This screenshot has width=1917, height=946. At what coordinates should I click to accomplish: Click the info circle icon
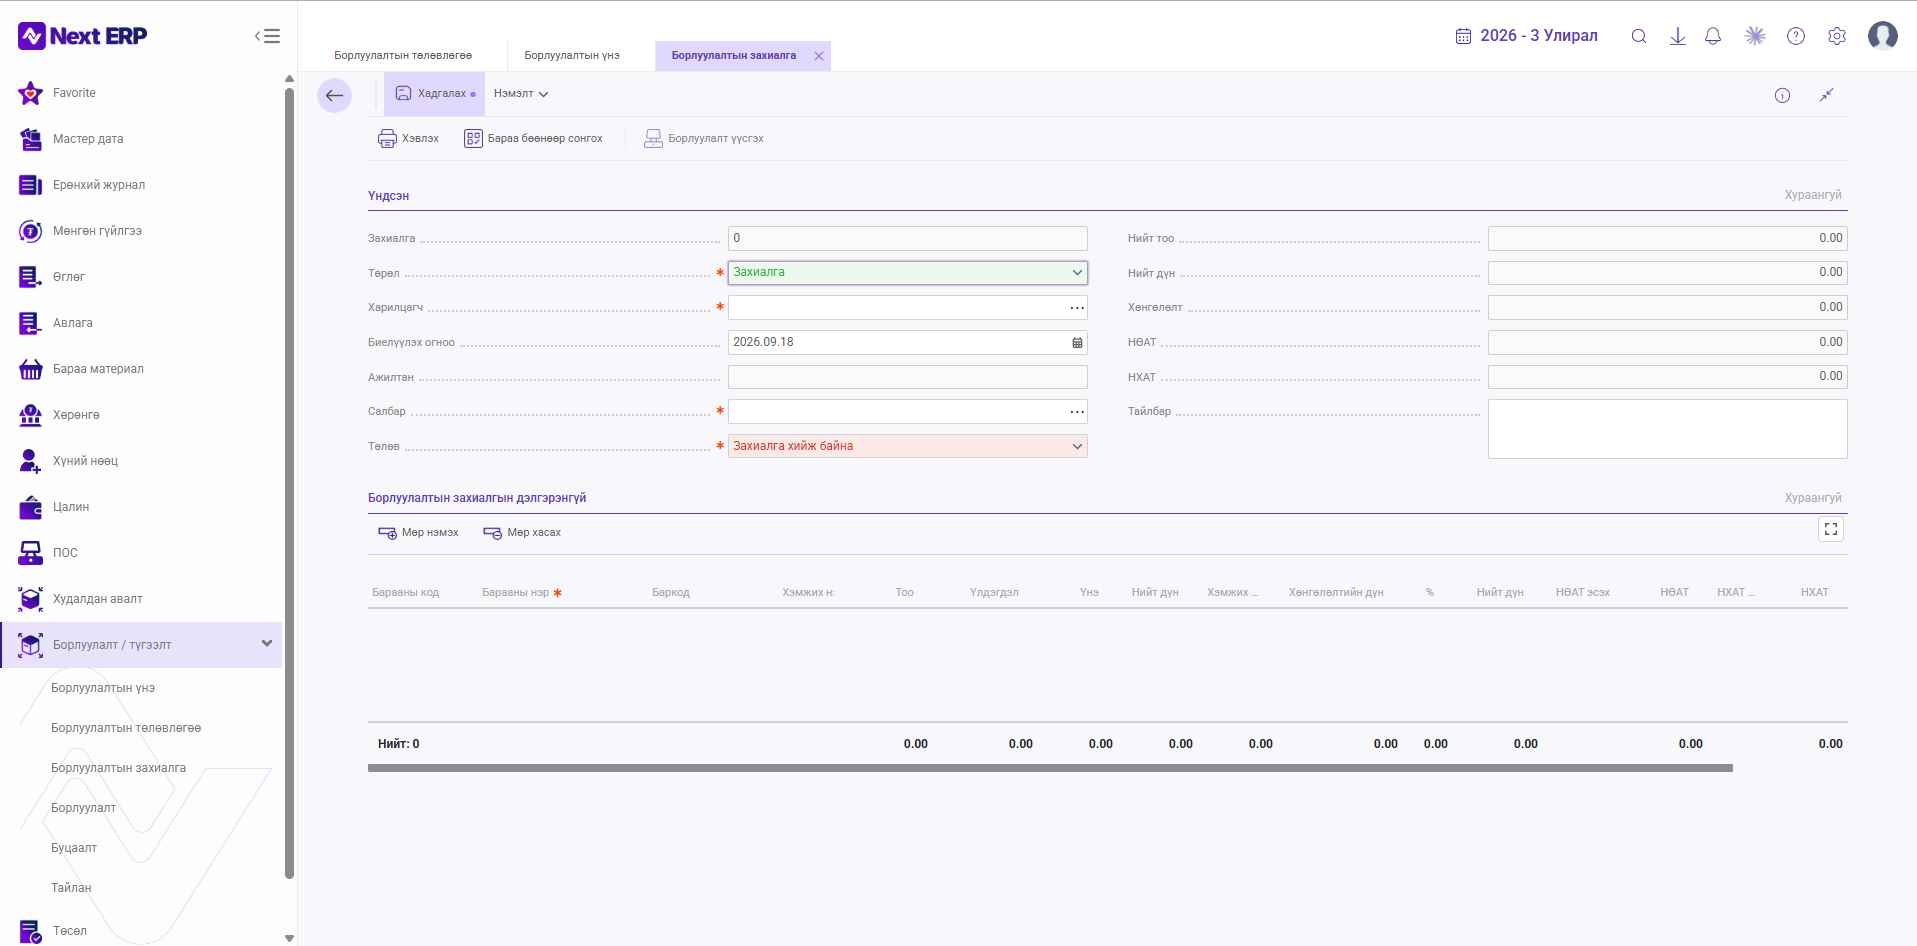[x=1782, y=95]
